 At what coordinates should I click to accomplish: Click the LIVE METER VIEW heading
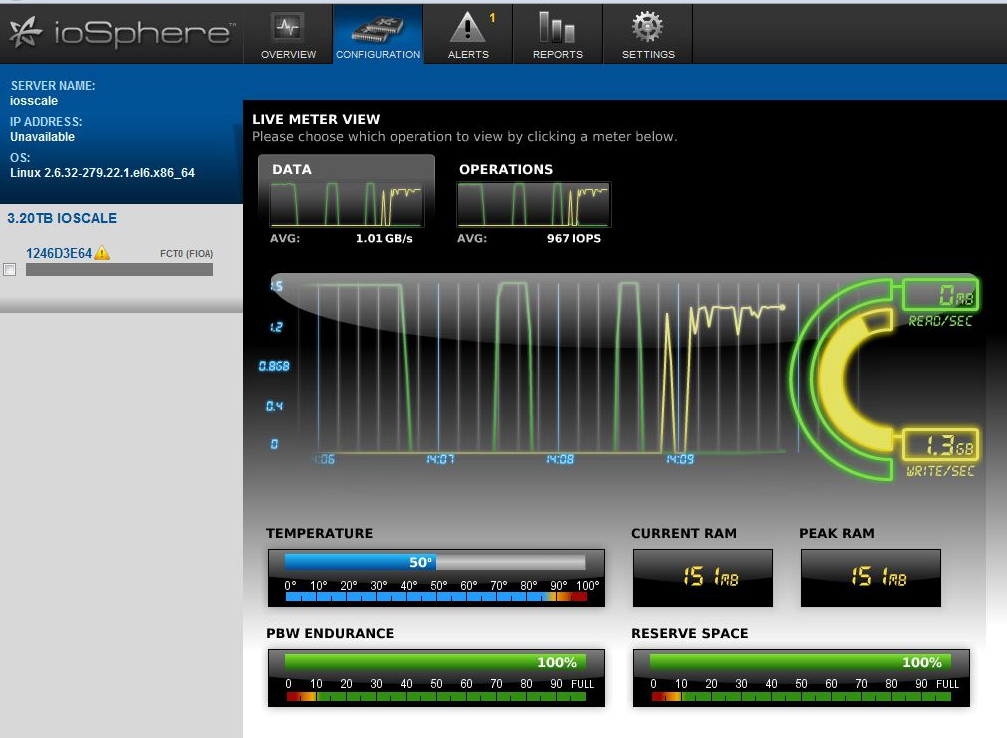pyautogui.click(x=316, y=119)
